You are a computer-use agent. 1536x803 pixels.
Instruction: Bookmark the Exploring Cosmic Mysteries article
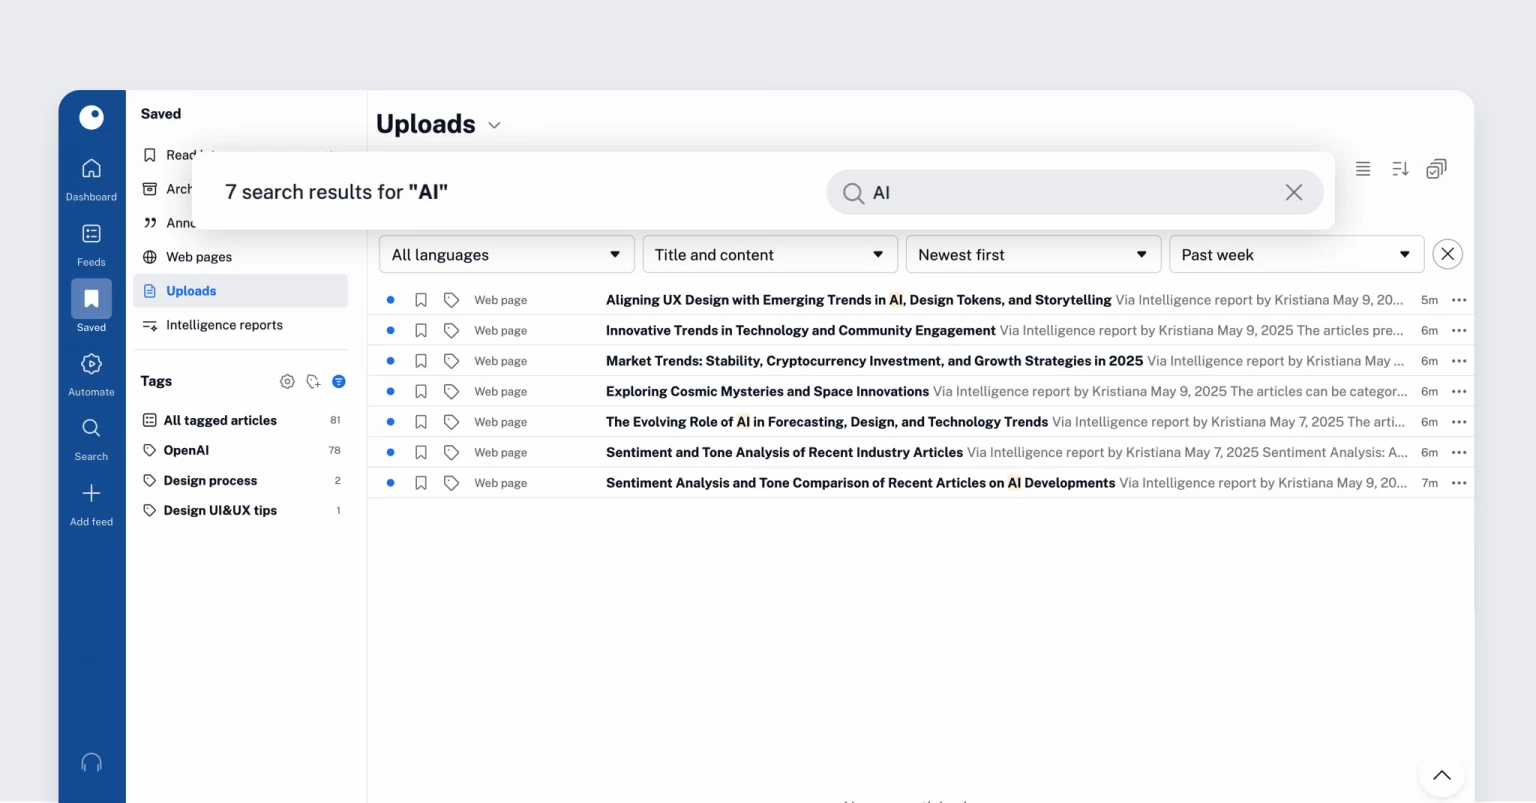click(421, 391)
